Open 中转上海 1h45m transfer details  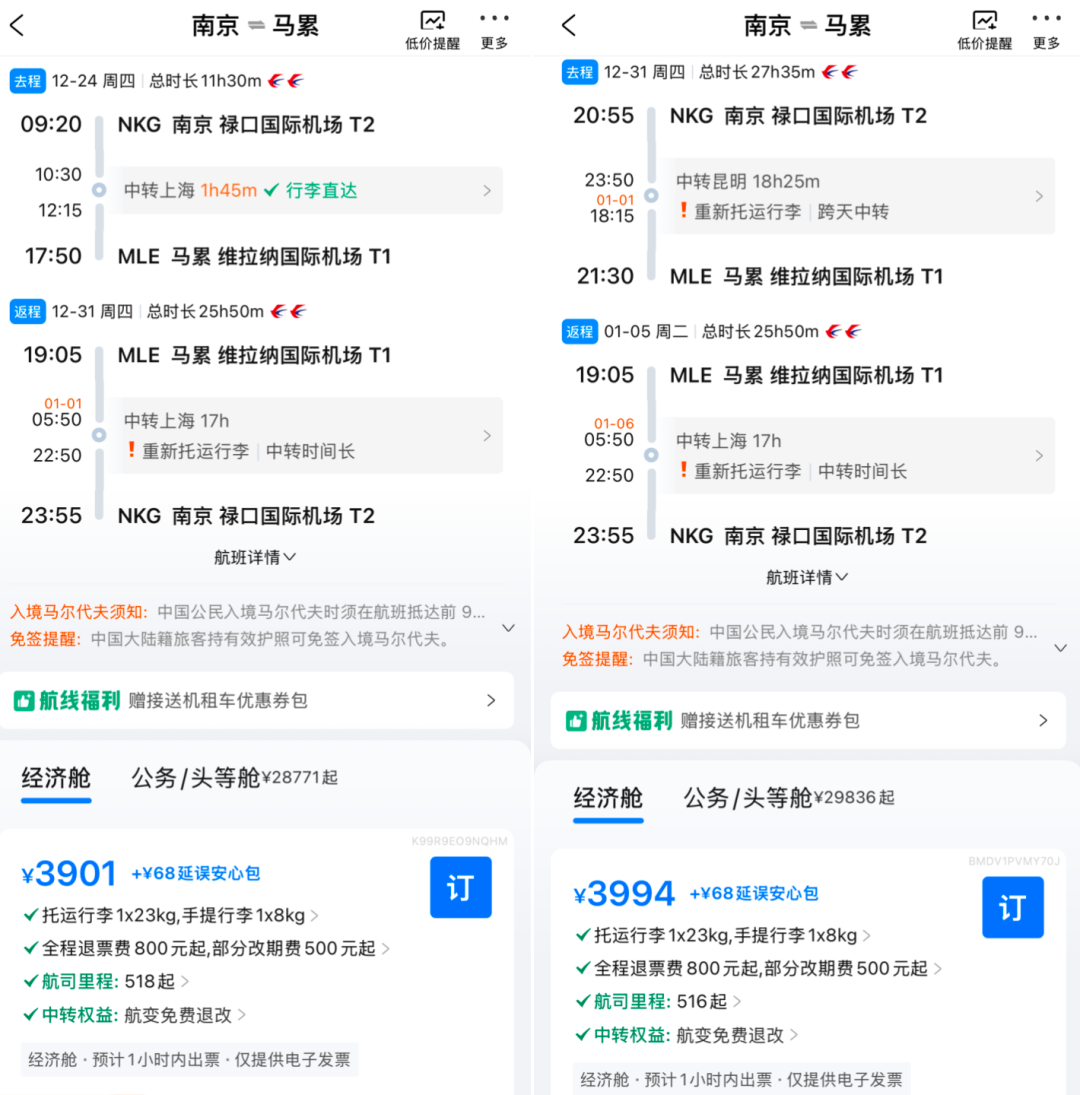pos(306,191)
